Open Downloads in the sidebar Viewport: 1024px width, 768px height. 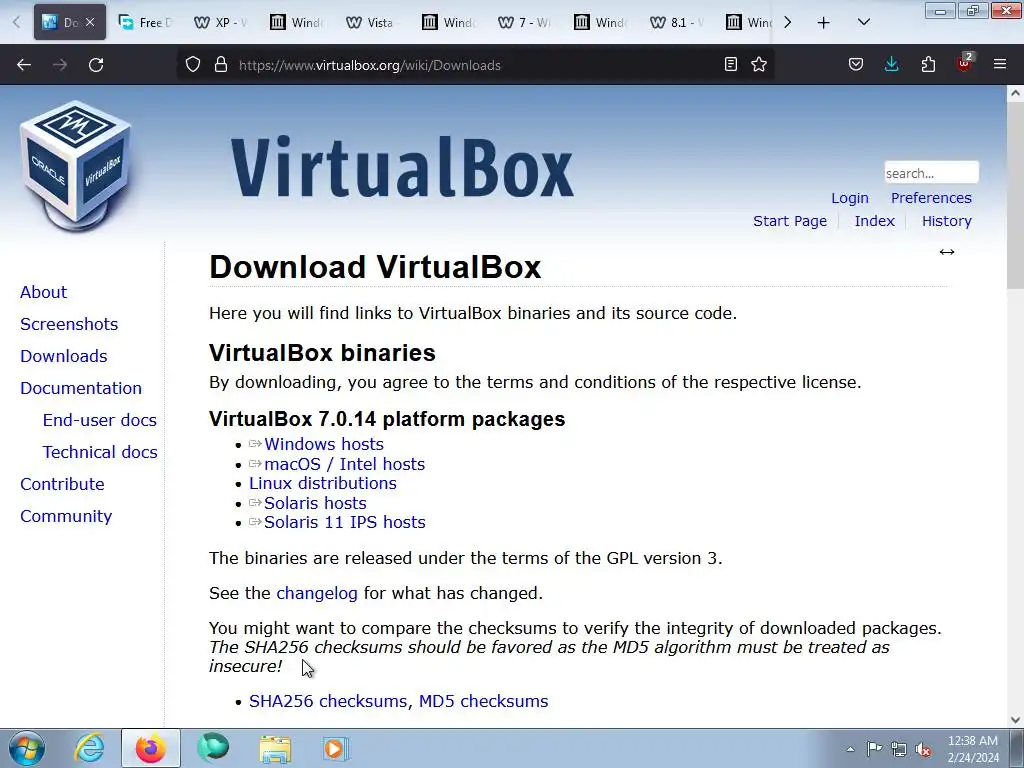point(63,356)
